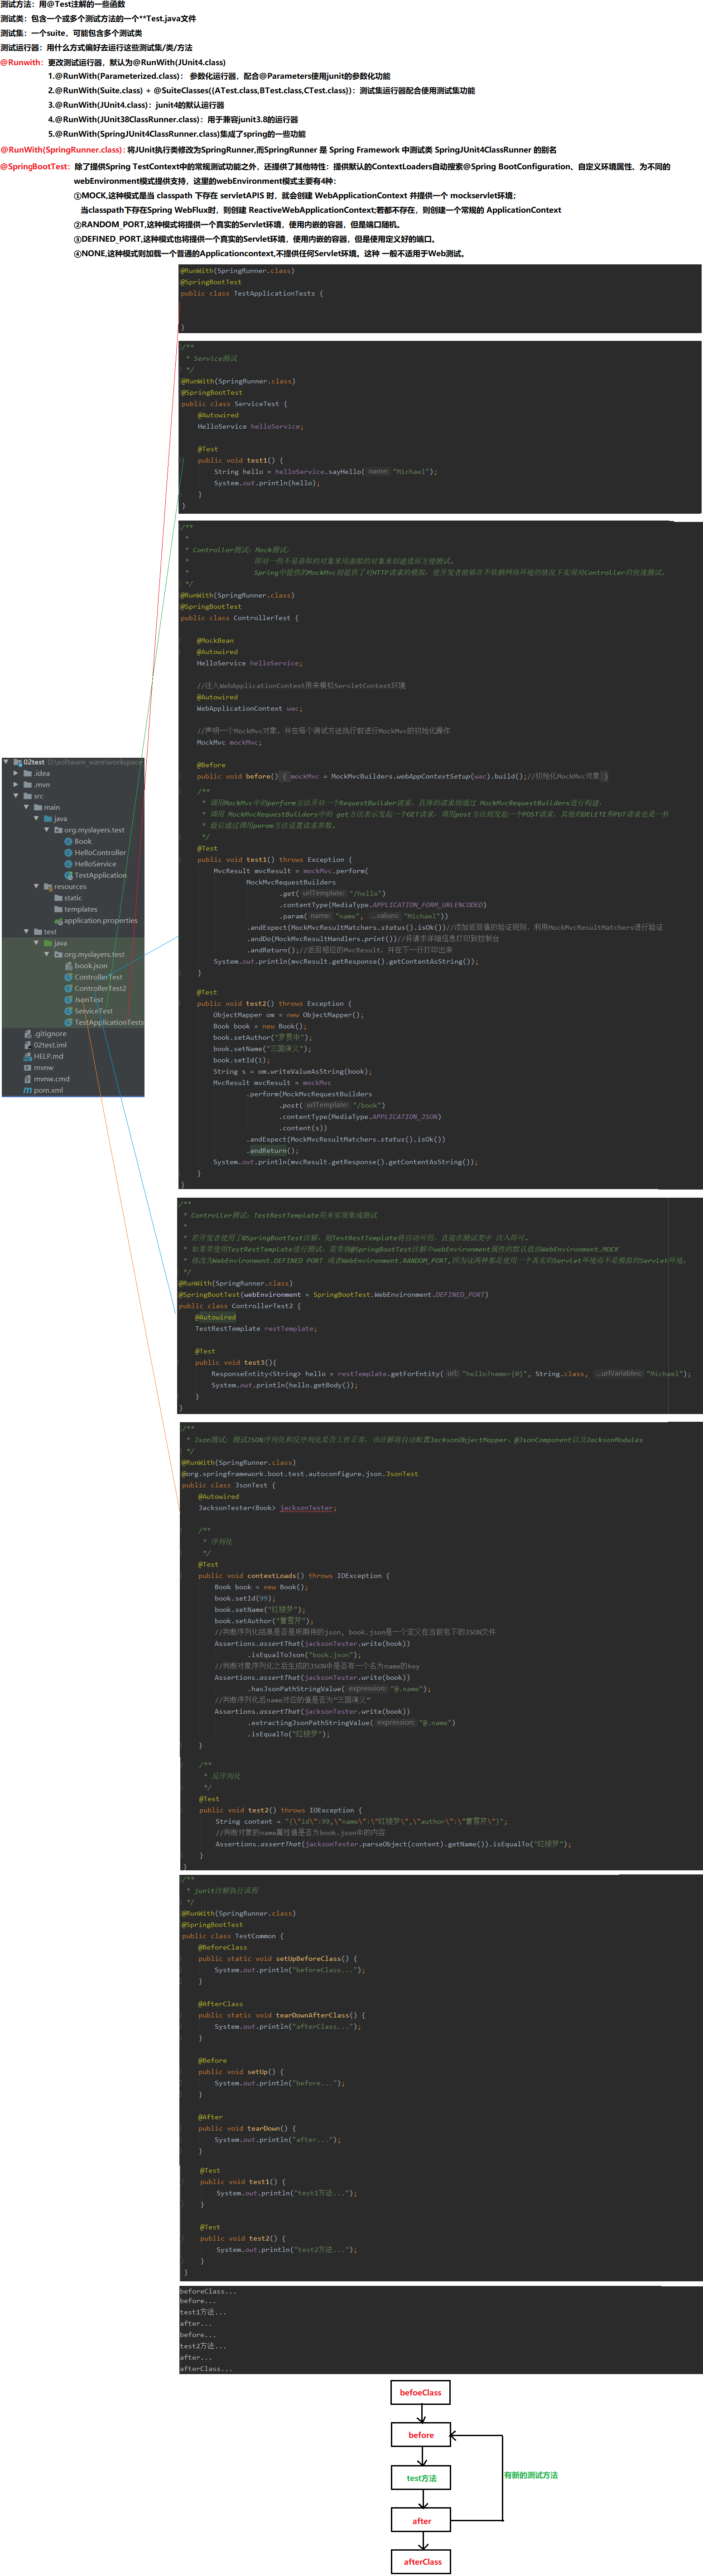Expand the .mvn folder
The image size is (703, 2576).
(x=16, y=785)
